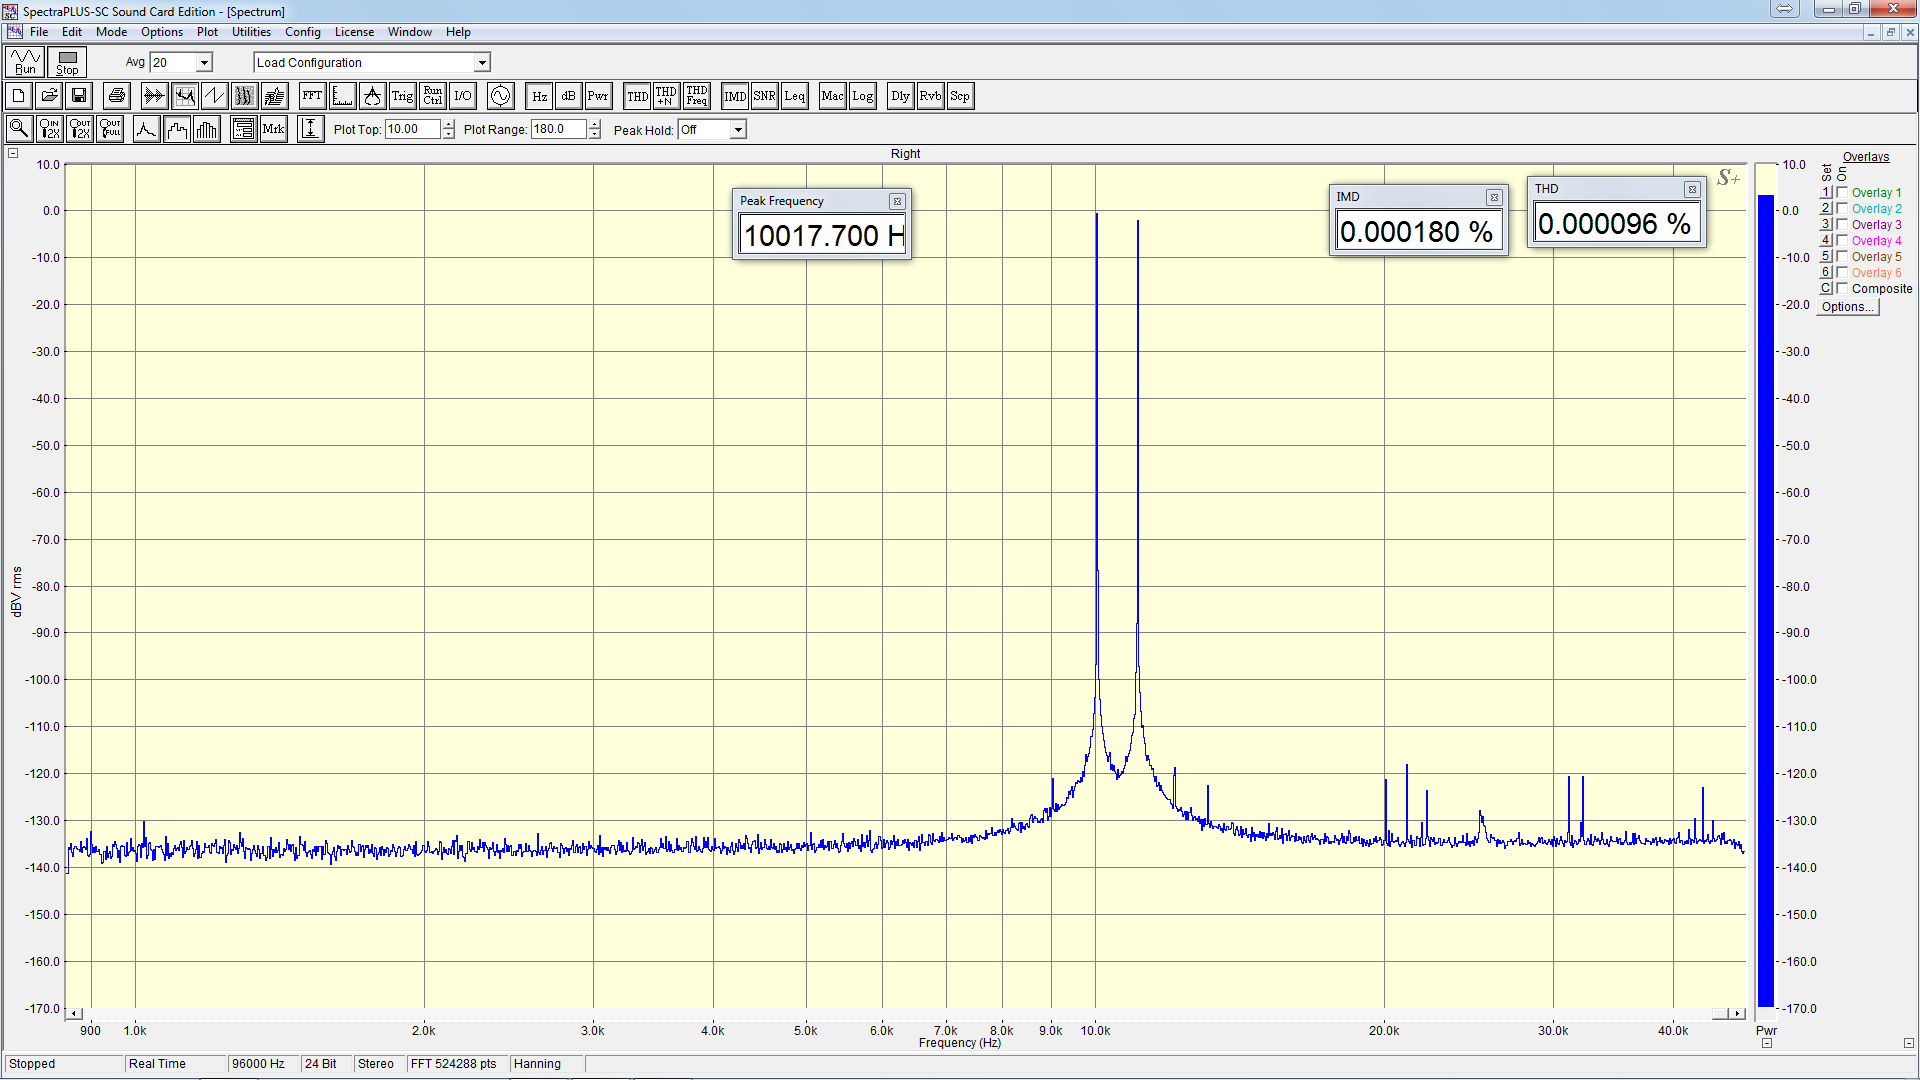Click the Plot Top value field
The height and width of the screenshot is (1080, 1920).
click(x=411, y=129)
